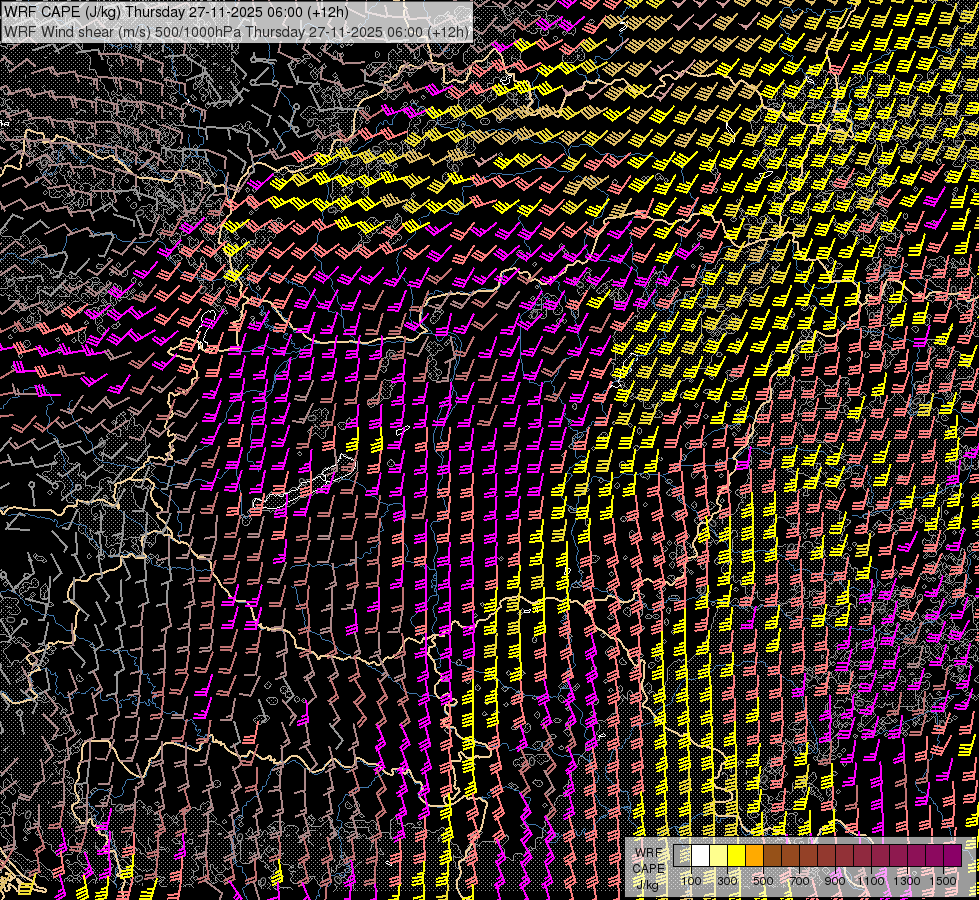Viewport: 979px width, 900px height.
Task: Select the 300 tick label on legend
Action: point(727,881)
